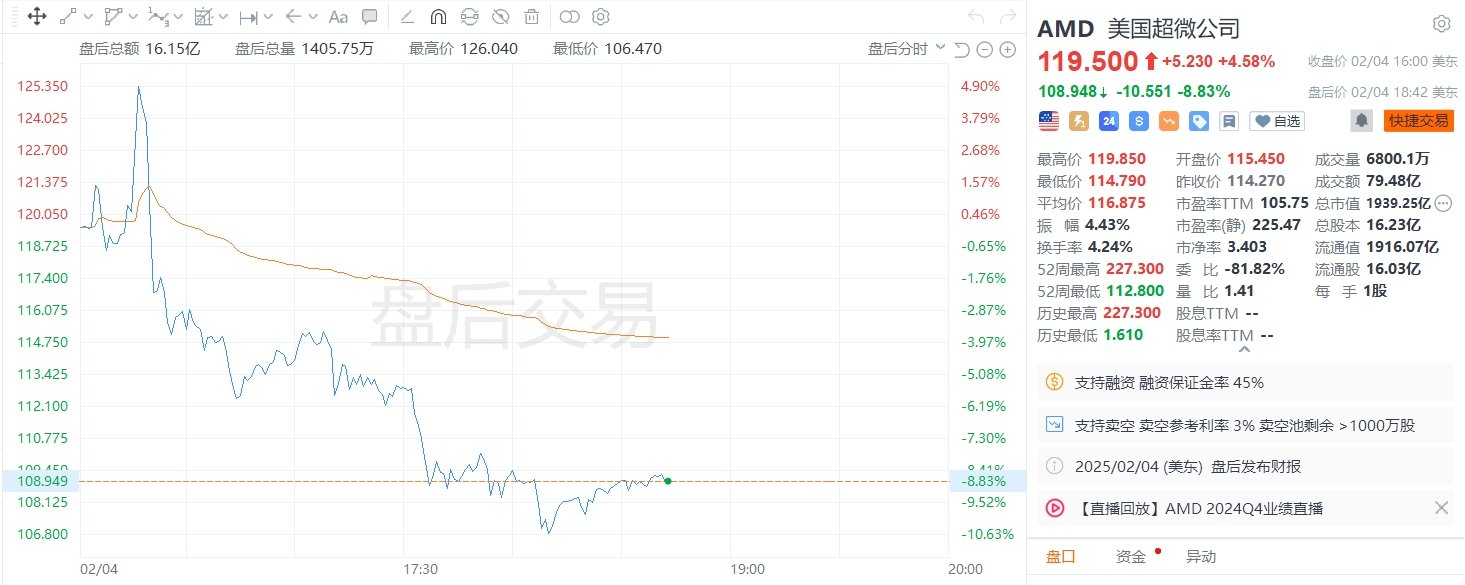Select the crosshair move tool
The image size is (1465, 585).
[x=36, y=17]
